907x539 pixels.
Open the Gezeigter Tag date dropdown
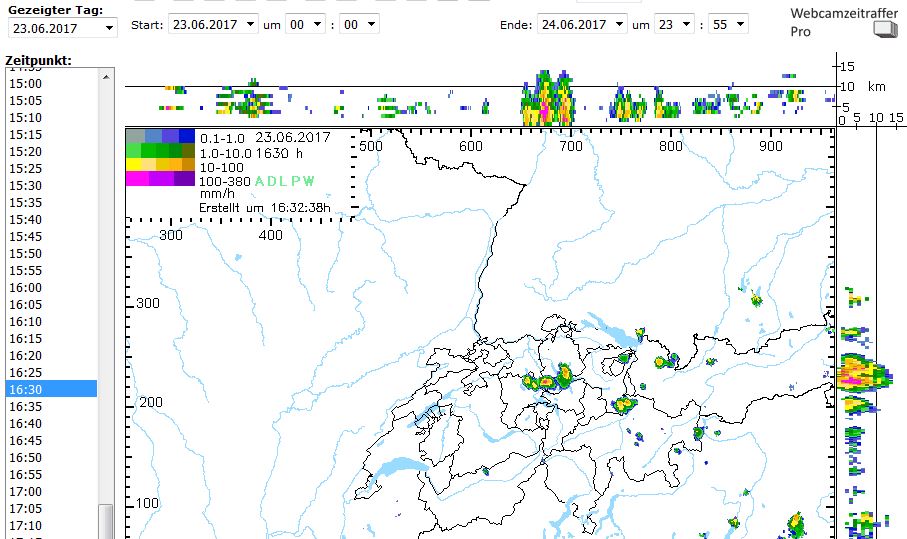point(62,28)
